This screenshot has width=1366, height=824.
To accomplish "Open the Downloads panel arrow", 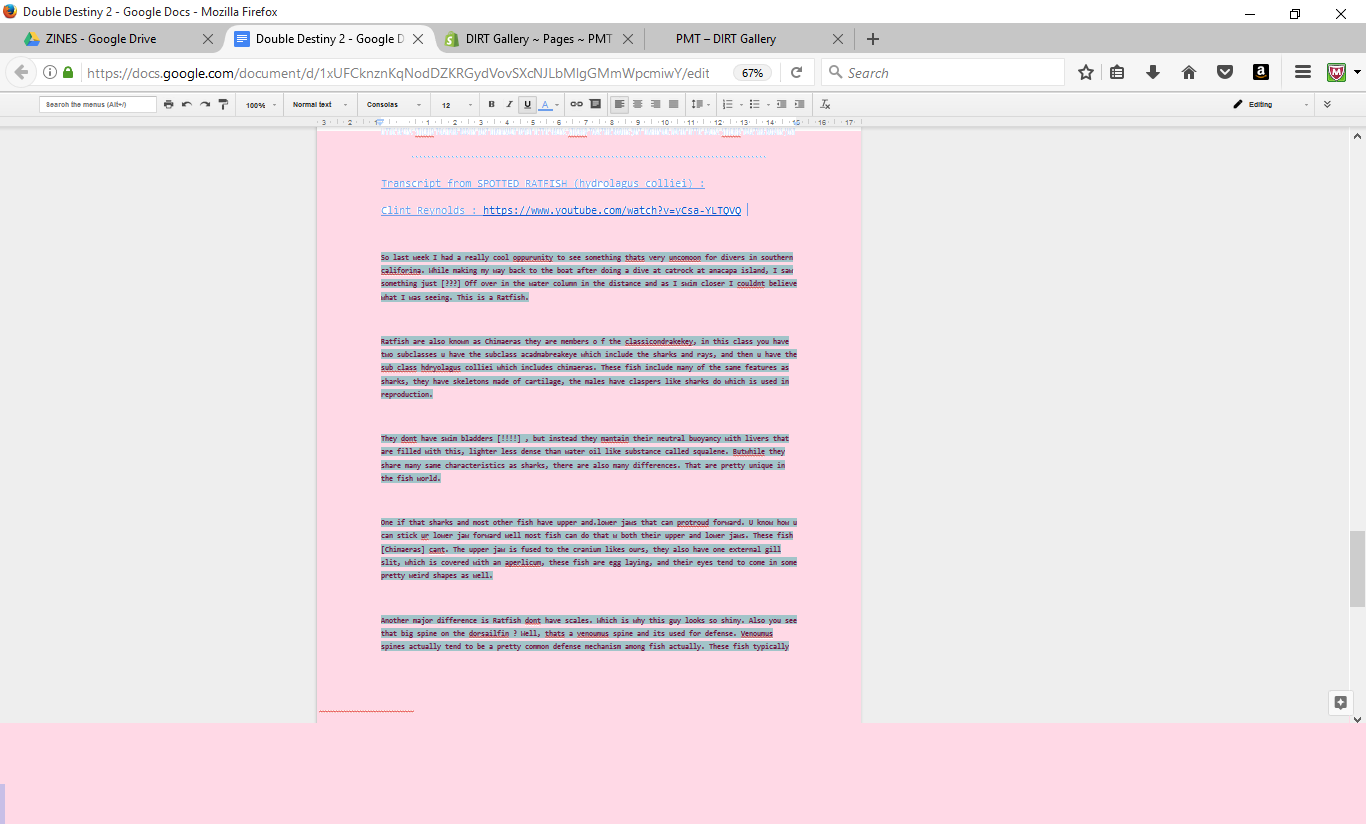I will tap(1153, 72).
